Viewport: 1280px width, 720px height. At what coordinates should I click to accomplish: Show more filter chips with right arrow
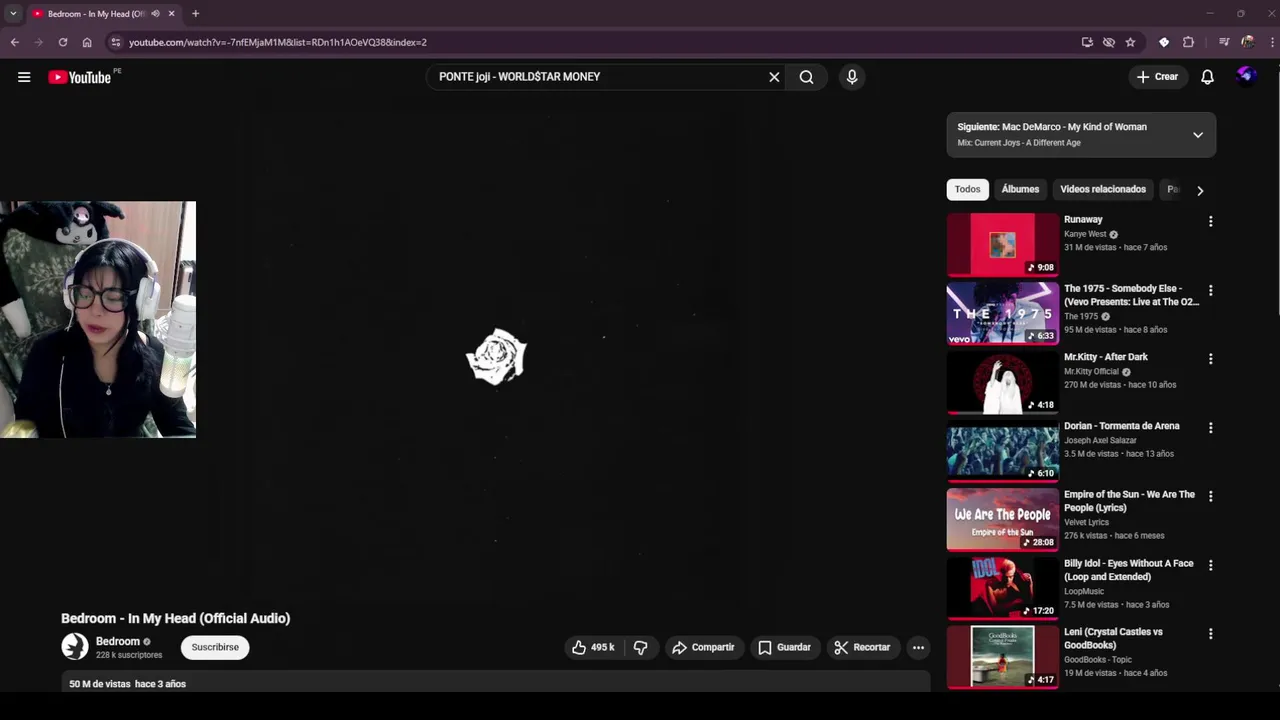[1200, 190]
